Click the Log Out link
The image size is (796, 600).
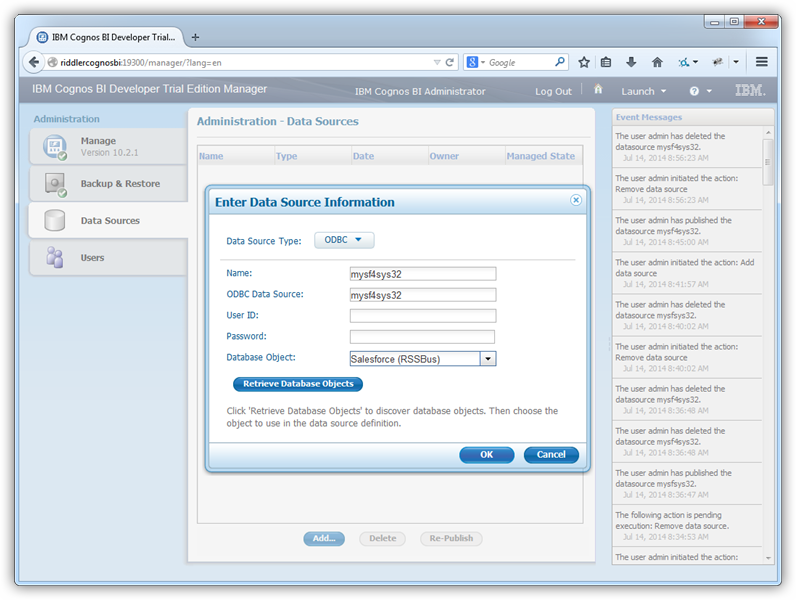(553, 91)
